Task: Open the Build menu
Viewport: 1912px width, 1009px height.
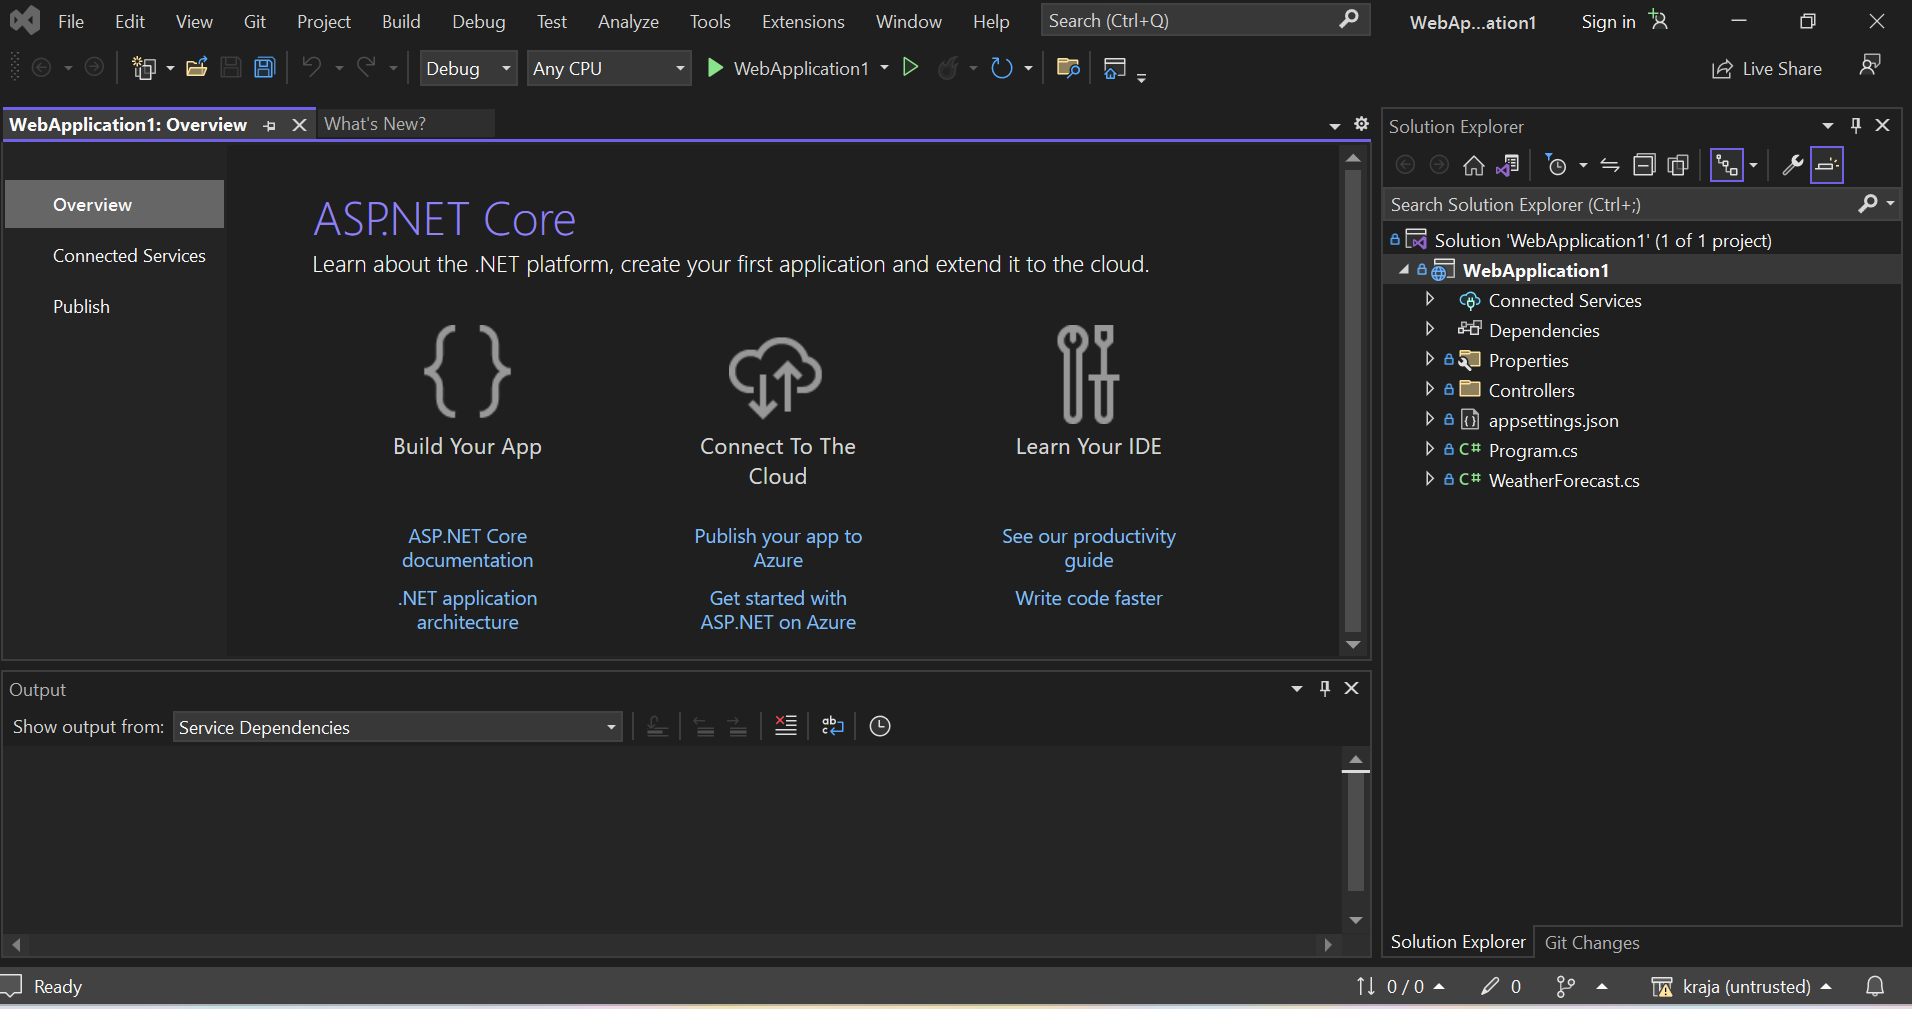Action: (401, 21)
